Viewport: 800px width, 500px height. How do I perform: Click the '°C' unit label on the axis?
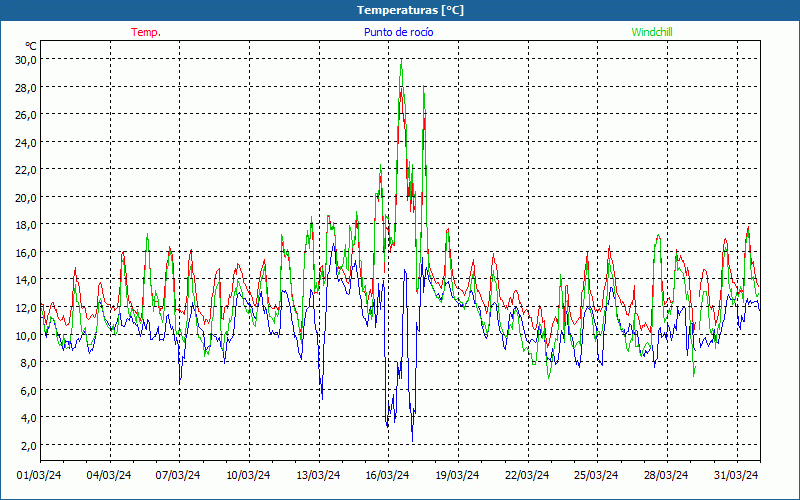pos(31,46)
